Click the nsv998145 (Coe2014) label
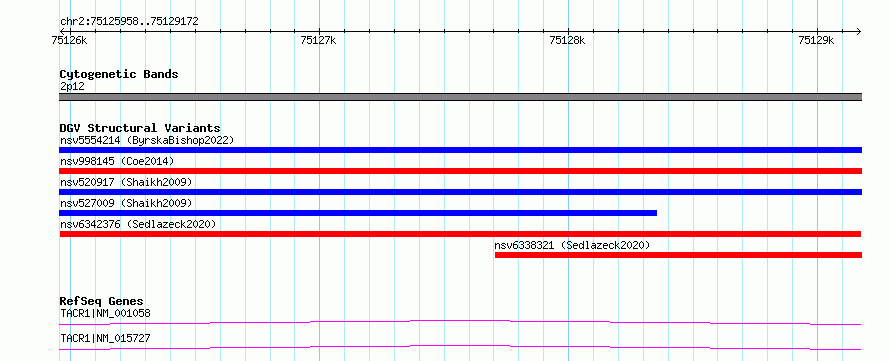The width and height of the screenshot is (890, 361). click(117, 161)
